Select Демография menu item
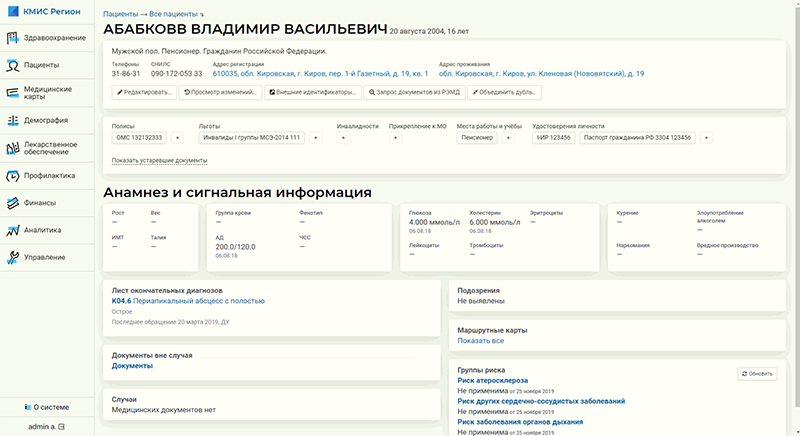The width and height of the screenshot is (800, 436). tap(46, 120)
